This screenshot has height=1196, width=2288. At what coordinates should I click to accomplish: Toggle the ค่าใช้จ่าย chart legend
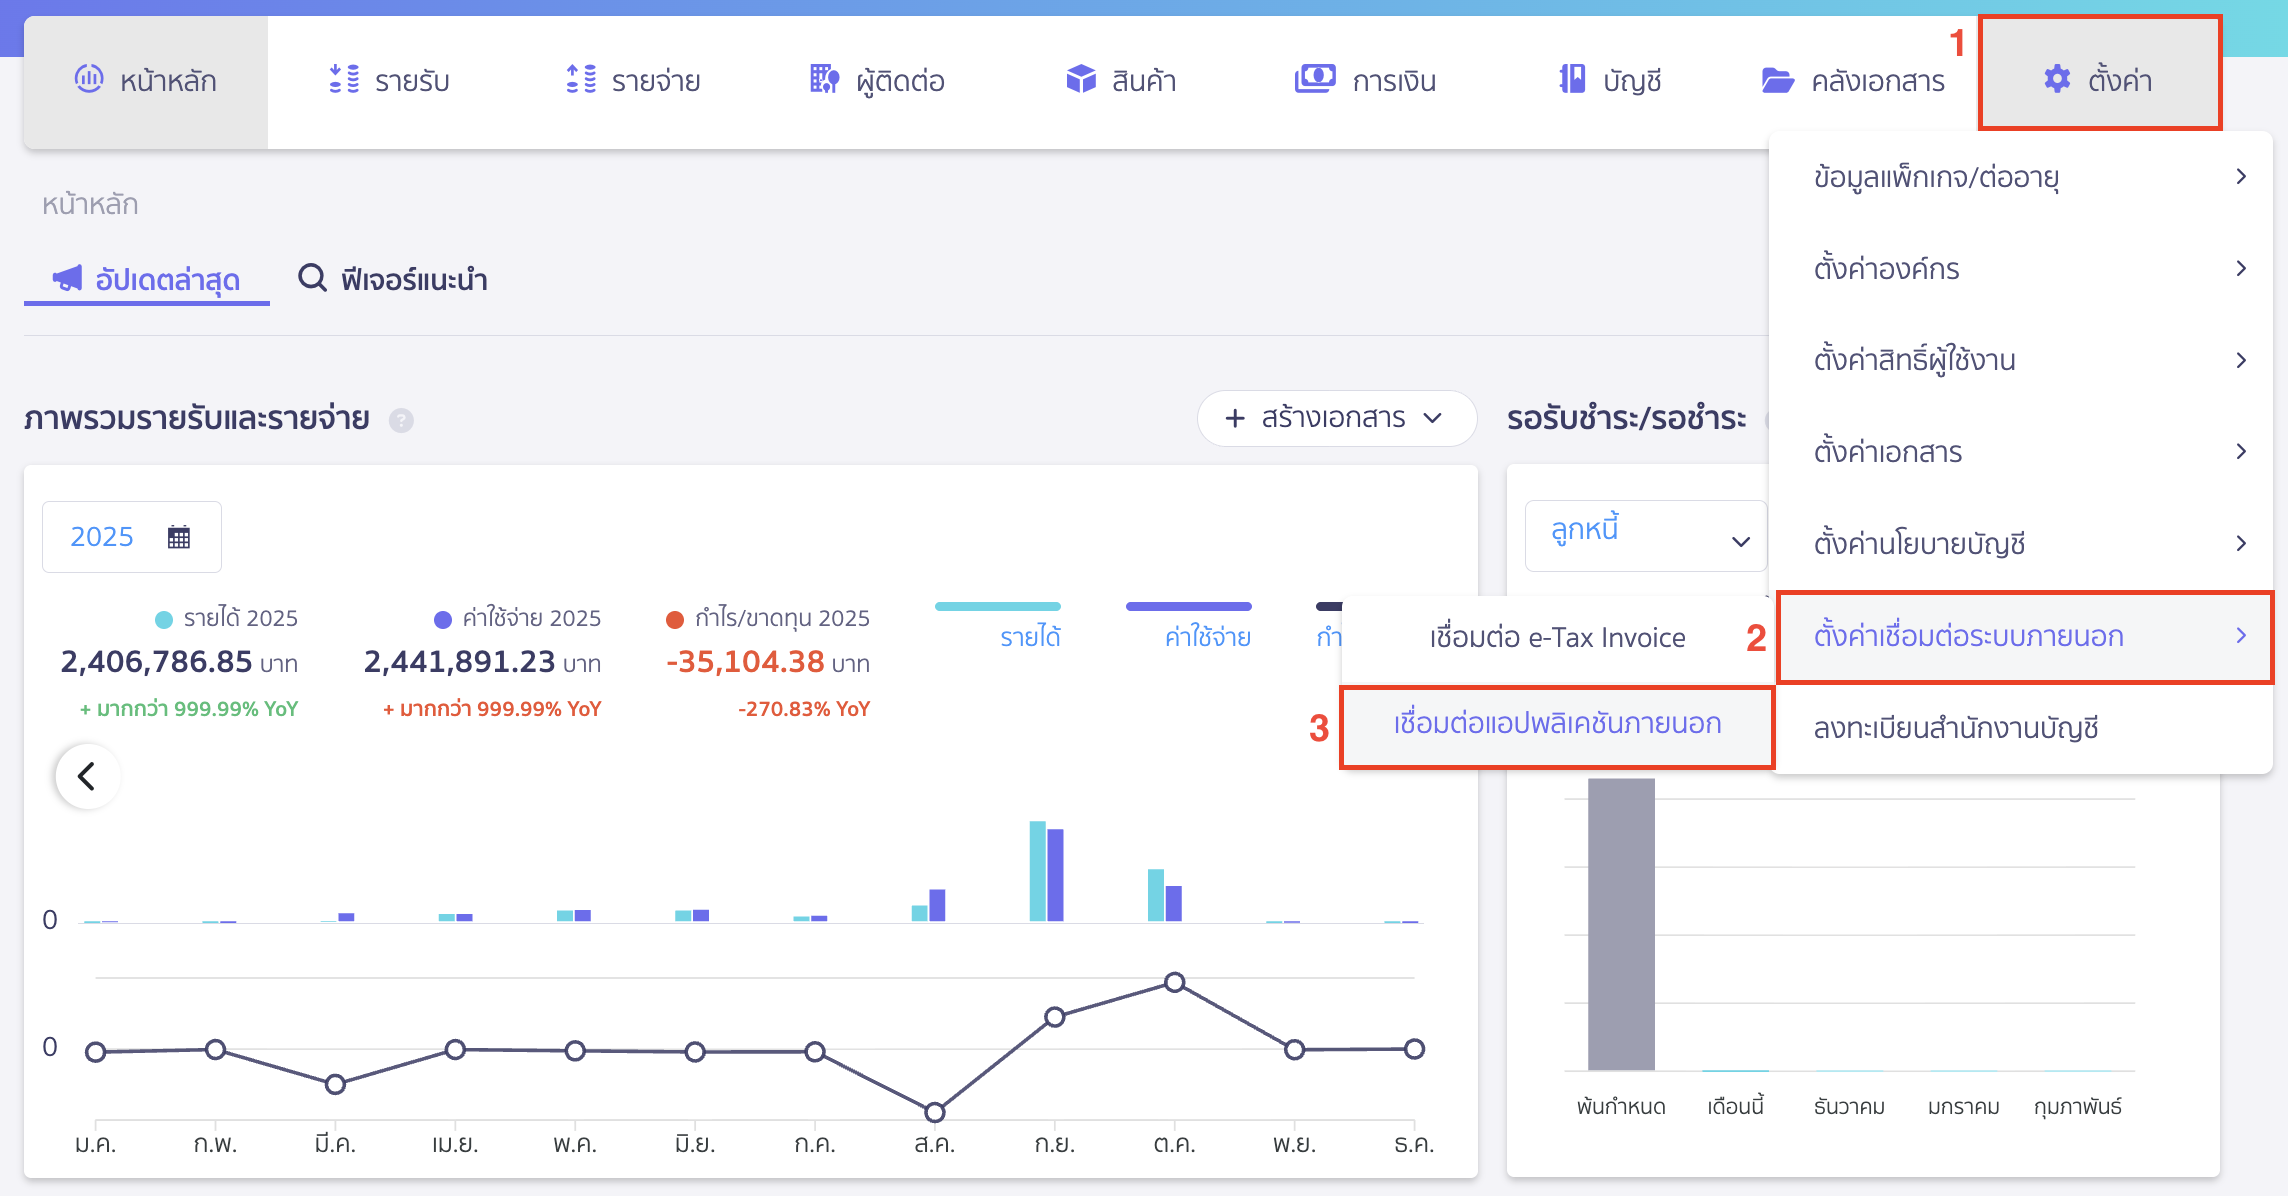click(x=1207, y=636)
